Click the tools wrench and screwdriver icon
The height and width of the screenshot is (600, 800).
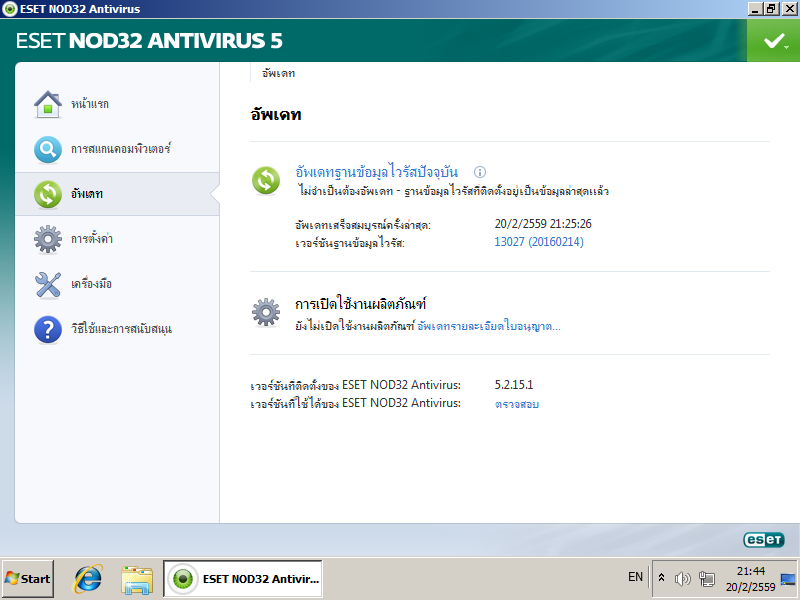(x=48, y=284)
